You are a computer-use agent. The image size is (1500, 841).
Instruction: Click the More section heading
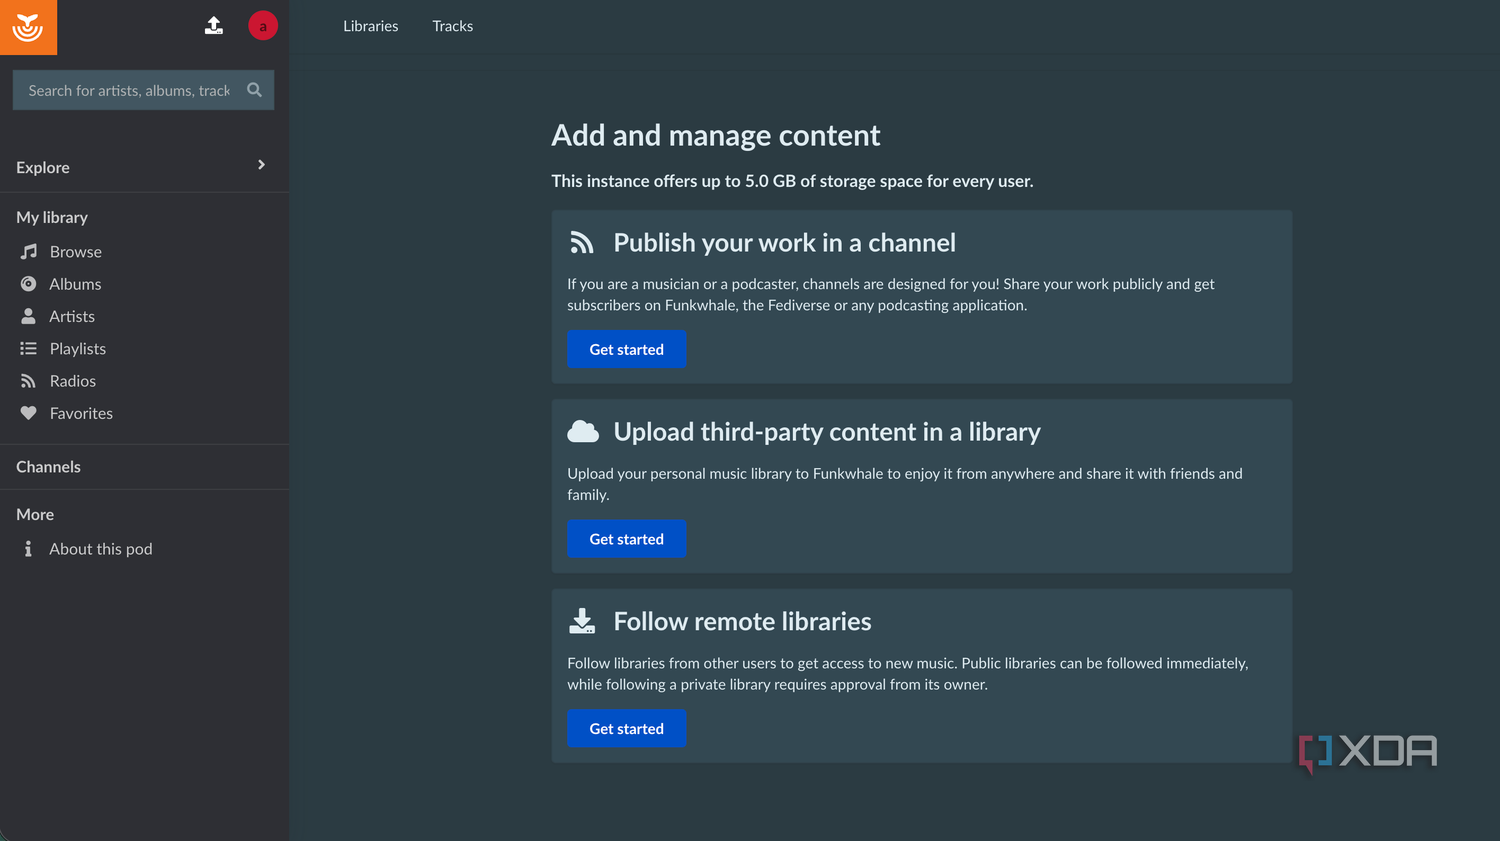click(x=35, y=514)
